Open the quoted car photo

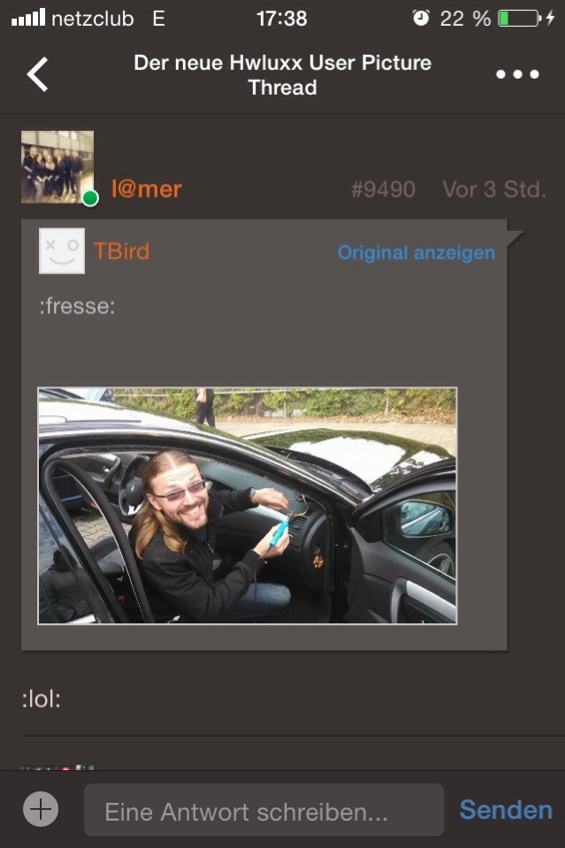pos(248,506)
